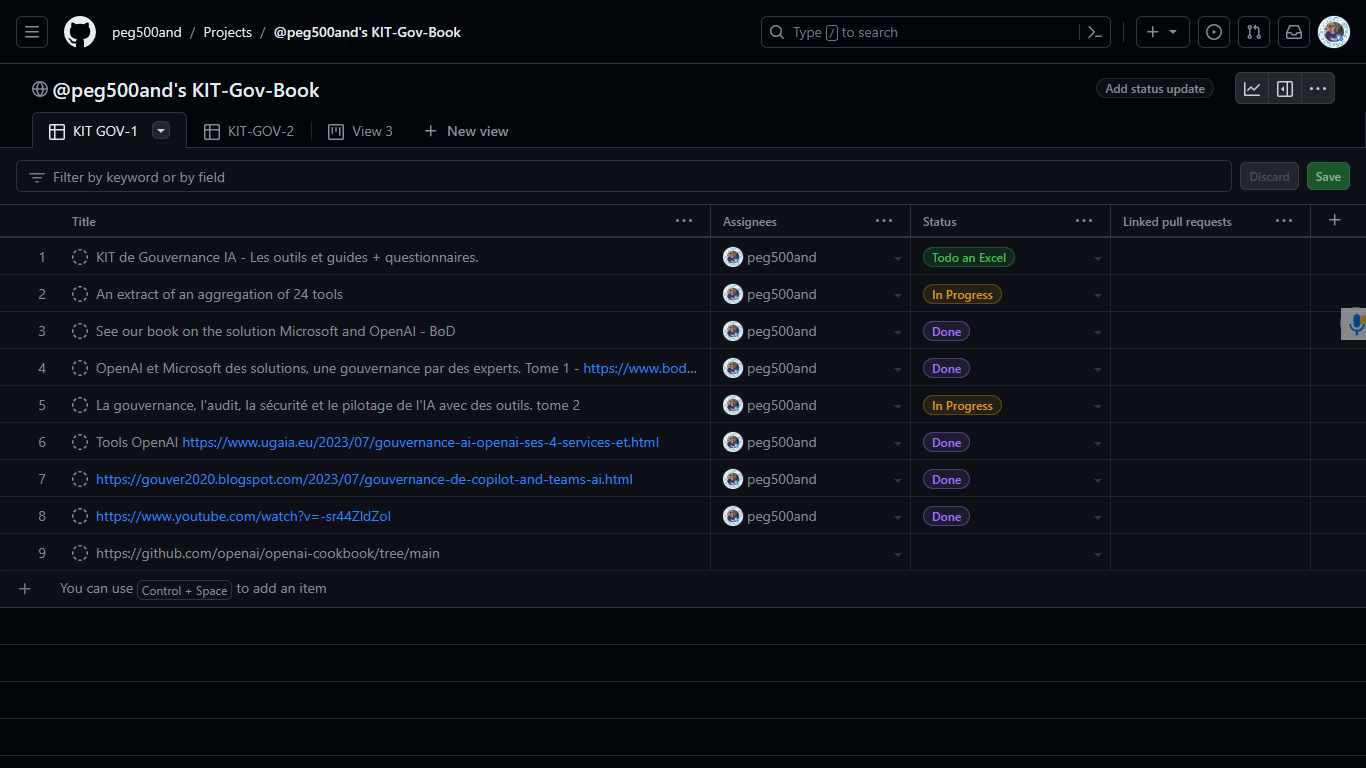
Task: Click the Save button
Action: [1328, 176]
